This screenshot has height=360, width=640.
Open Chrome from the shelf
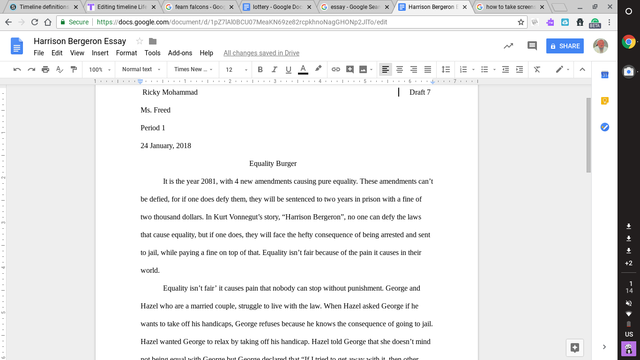[x=629, y=42]
